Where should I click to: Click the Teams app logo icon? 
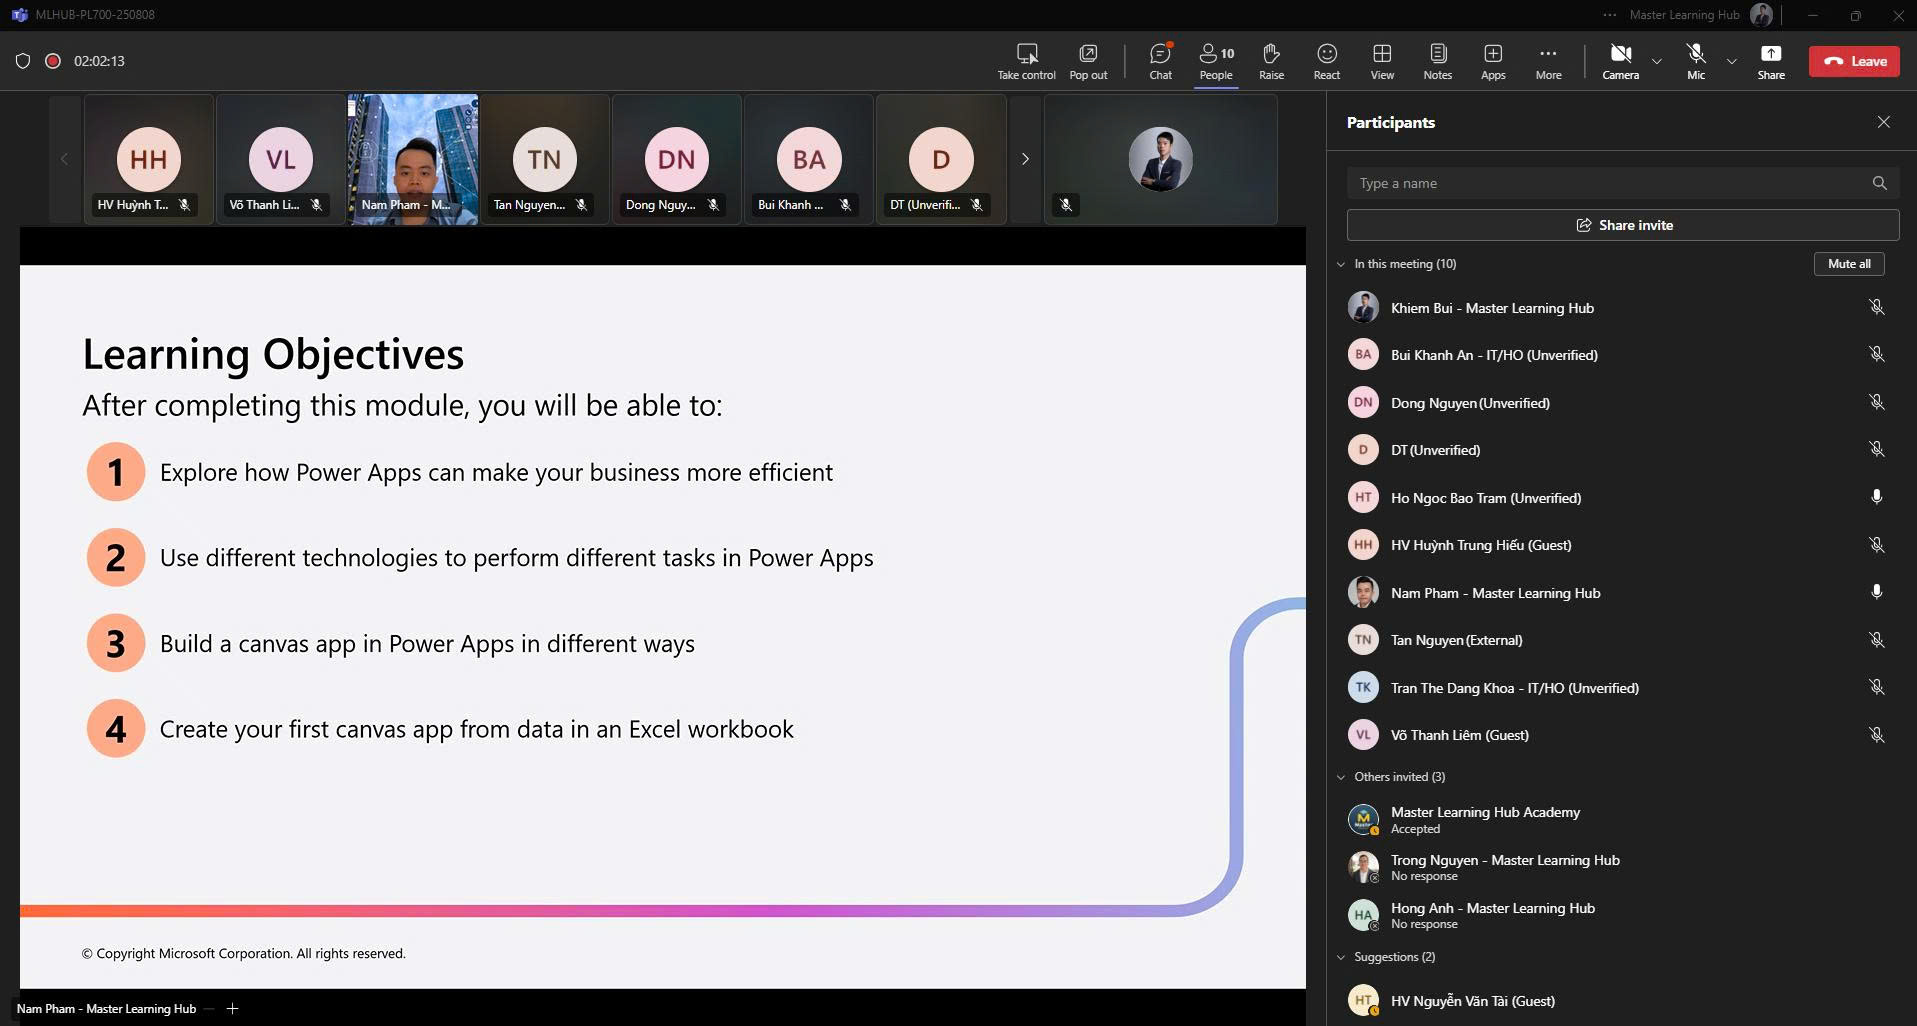[19, 15]
